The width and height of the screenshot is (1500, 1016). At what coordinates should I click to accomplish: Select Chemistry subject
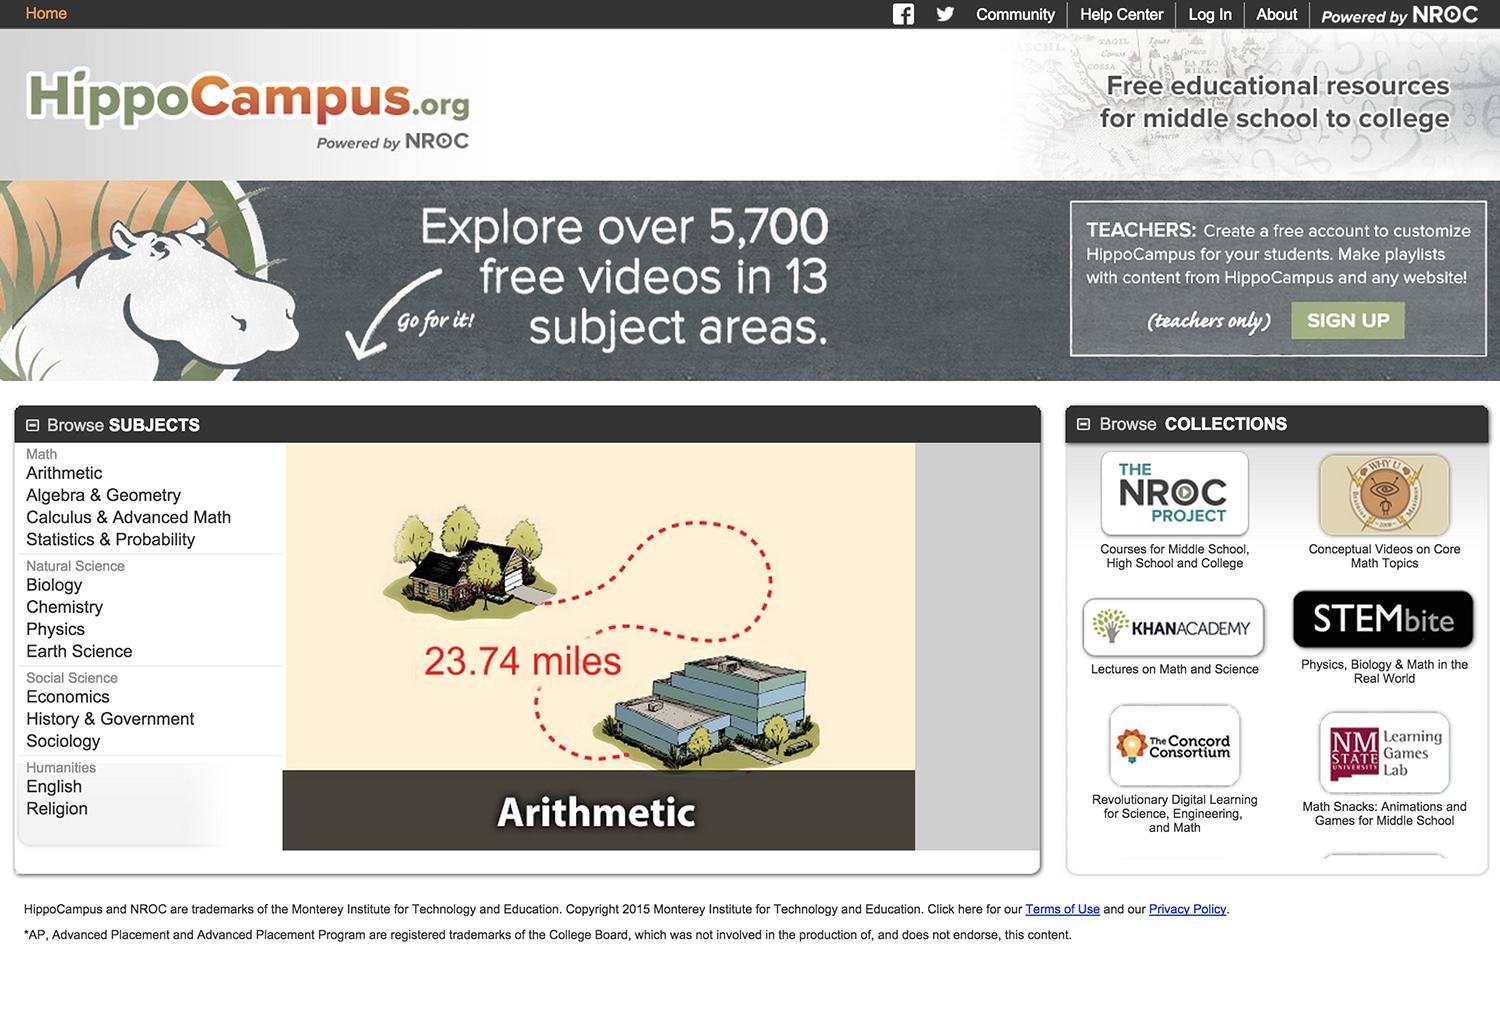coord(64,607)
